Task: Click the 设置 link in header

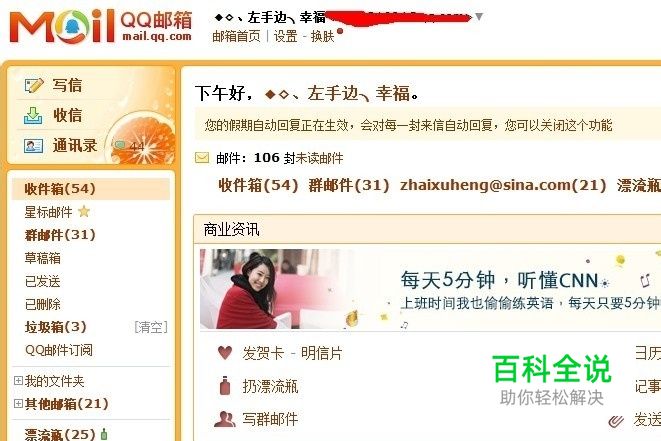Action: pyautogui.click(x=285, y=36)
